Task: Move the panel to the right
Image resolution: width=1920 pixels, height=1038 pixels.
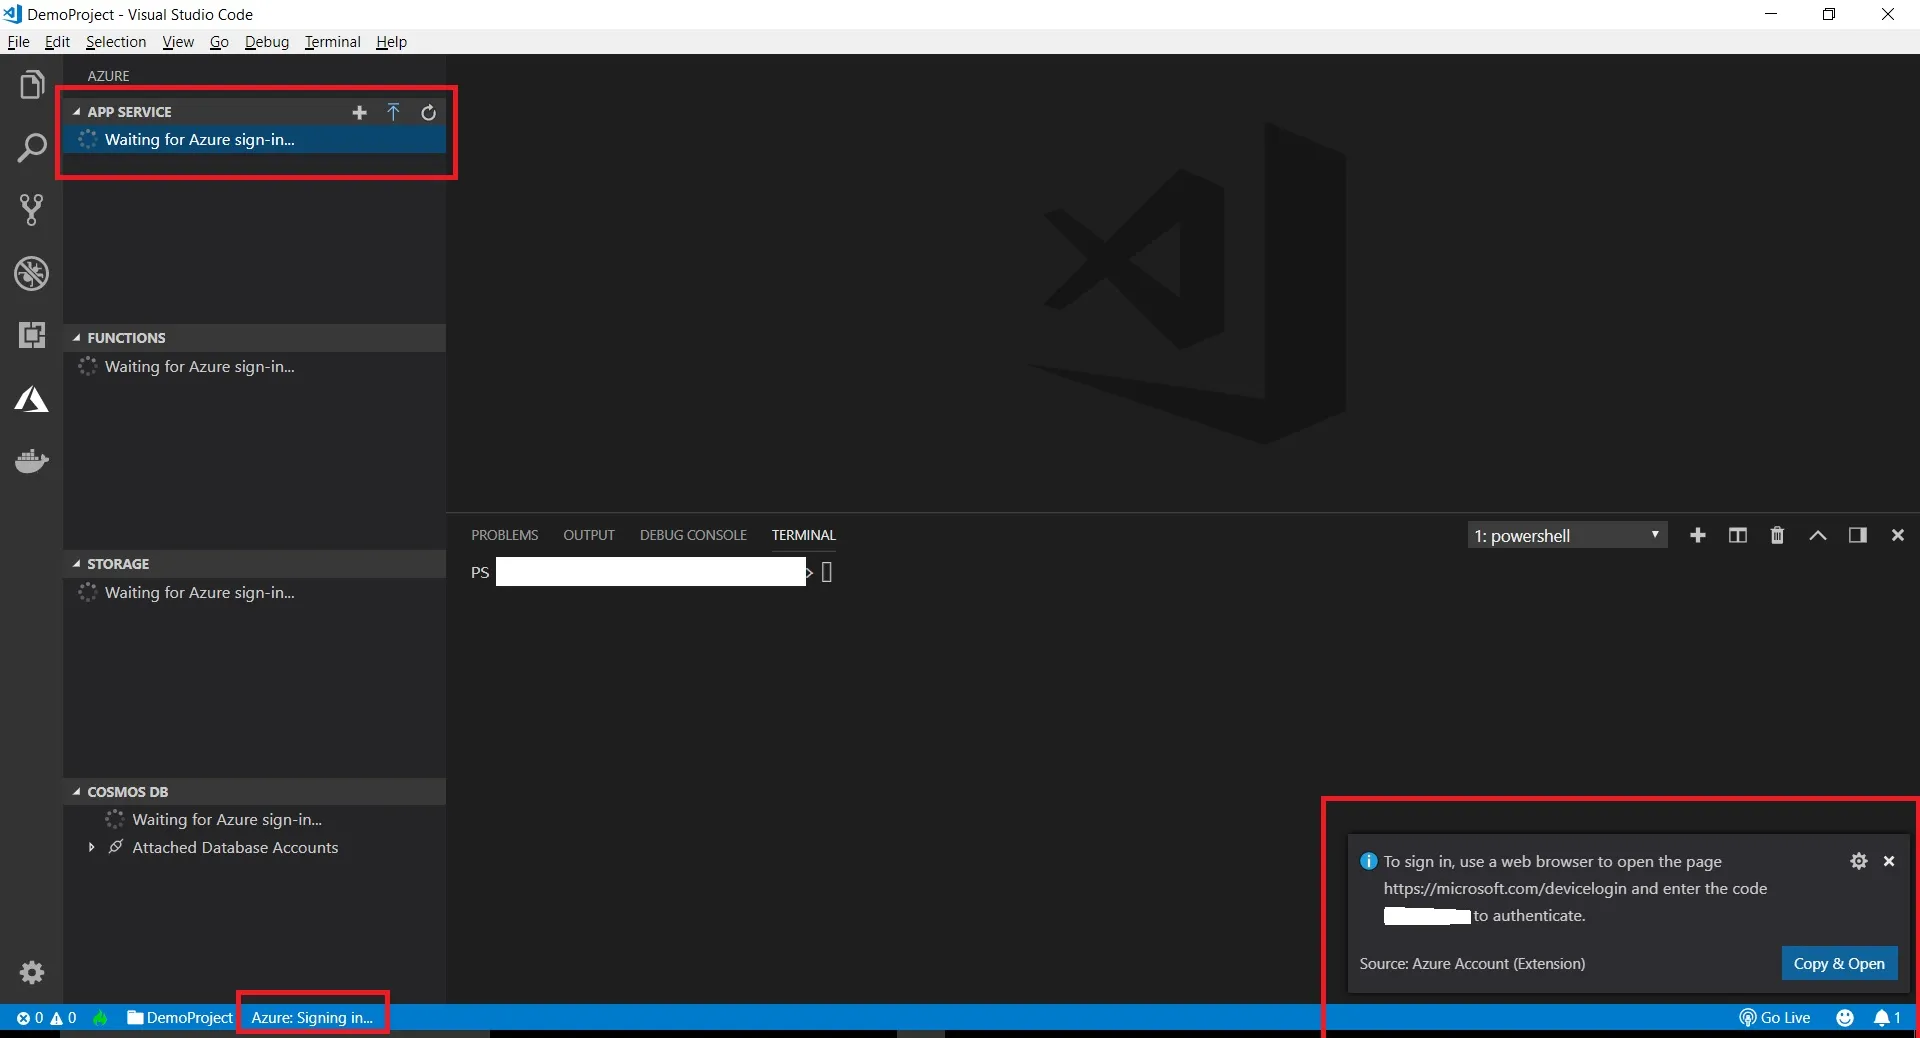Action: [1858, 535]
